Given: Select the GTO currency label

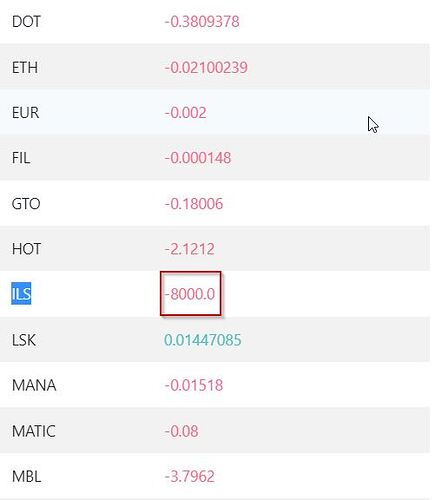Looking at the screenshot, I should (x=26, y=204).
